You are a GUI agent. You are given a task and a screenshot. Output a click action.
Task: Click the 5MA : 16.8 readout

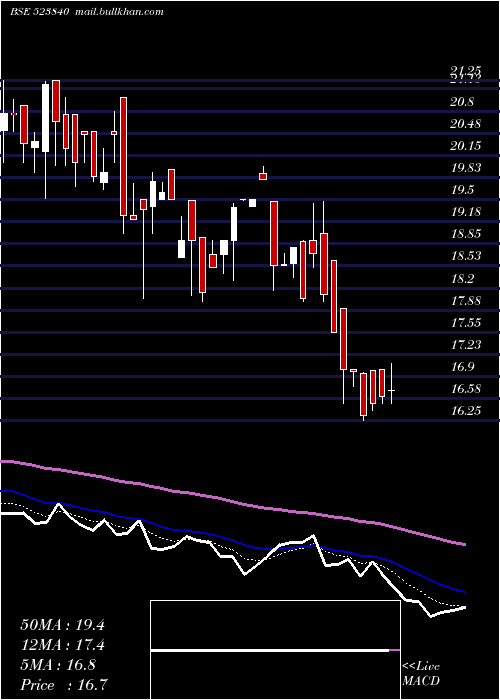point(58,665)
